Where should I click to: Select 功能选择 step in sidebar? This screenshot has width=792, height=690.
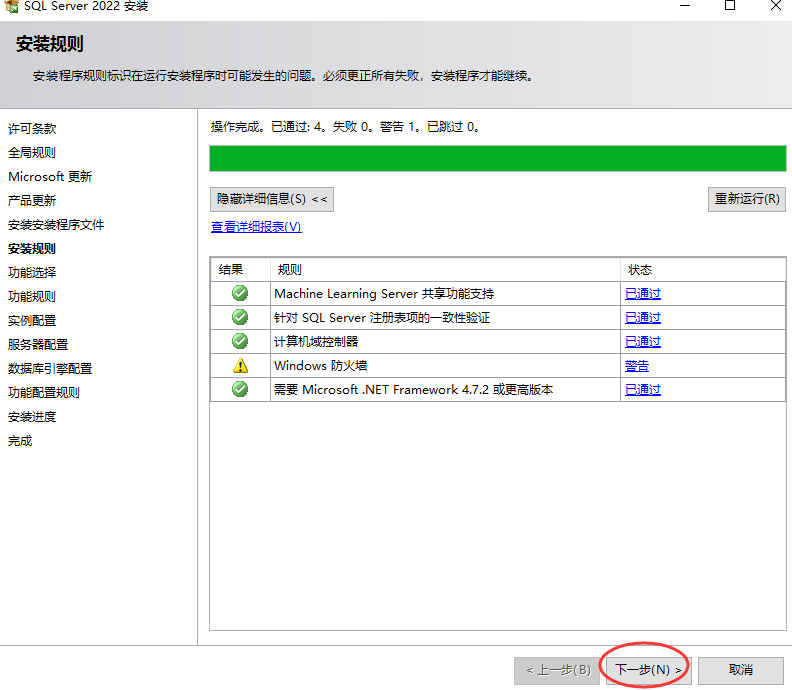(32, 272)
